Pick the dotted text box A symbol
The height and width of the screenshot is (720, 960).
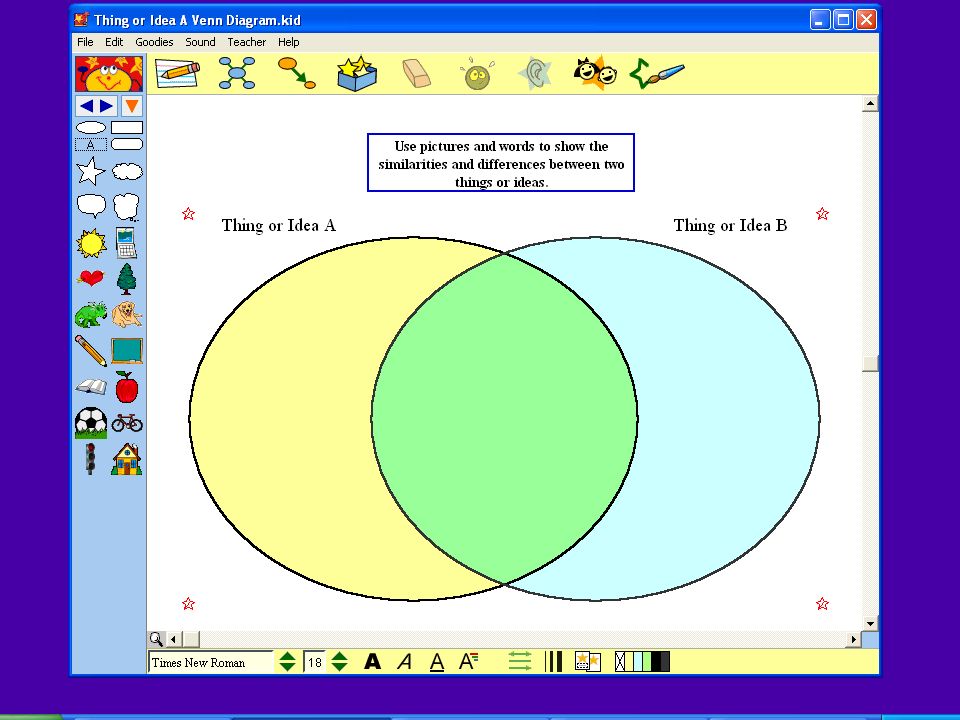pyautogui.click(x=91, y=144)
